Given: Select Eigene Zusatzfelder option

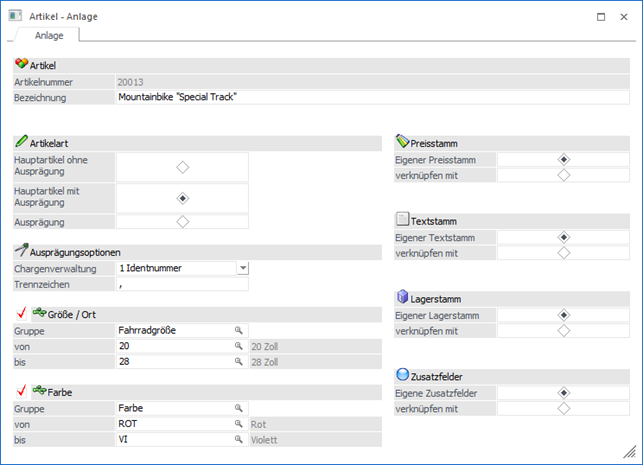Looking at the screenshot, I should coord(563,393).
